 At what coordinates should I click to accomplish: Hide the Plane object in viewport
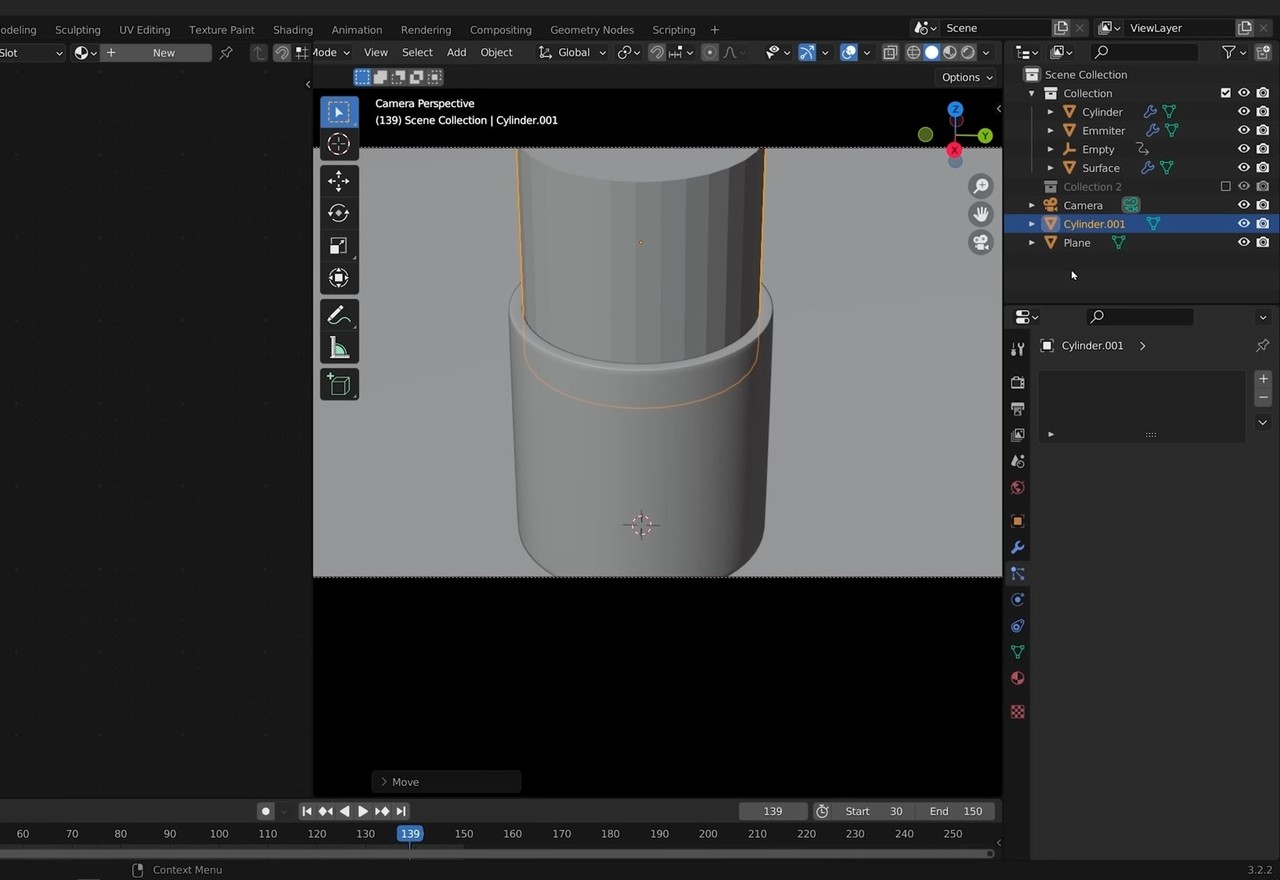1244,243
